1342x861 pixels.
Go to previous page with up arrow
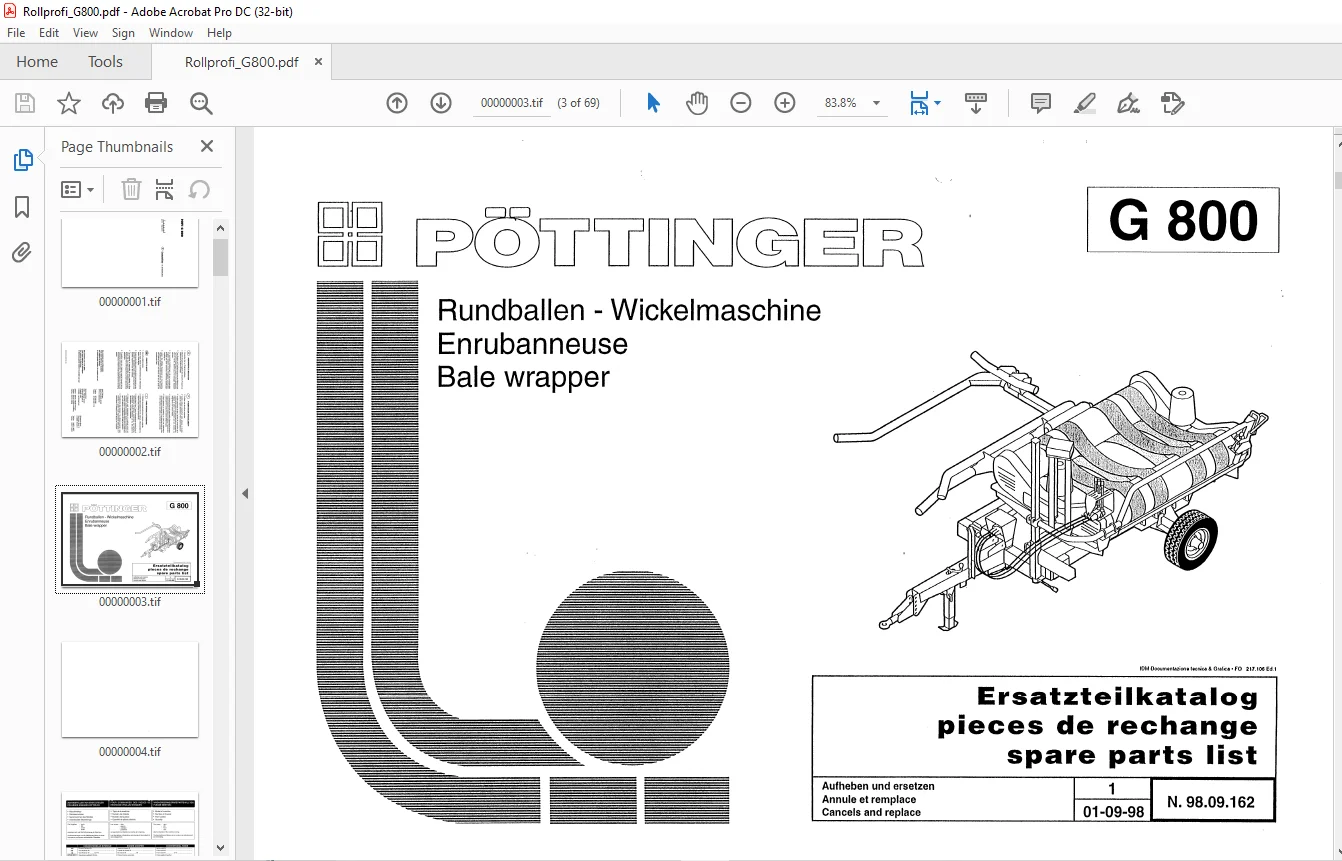397,103
